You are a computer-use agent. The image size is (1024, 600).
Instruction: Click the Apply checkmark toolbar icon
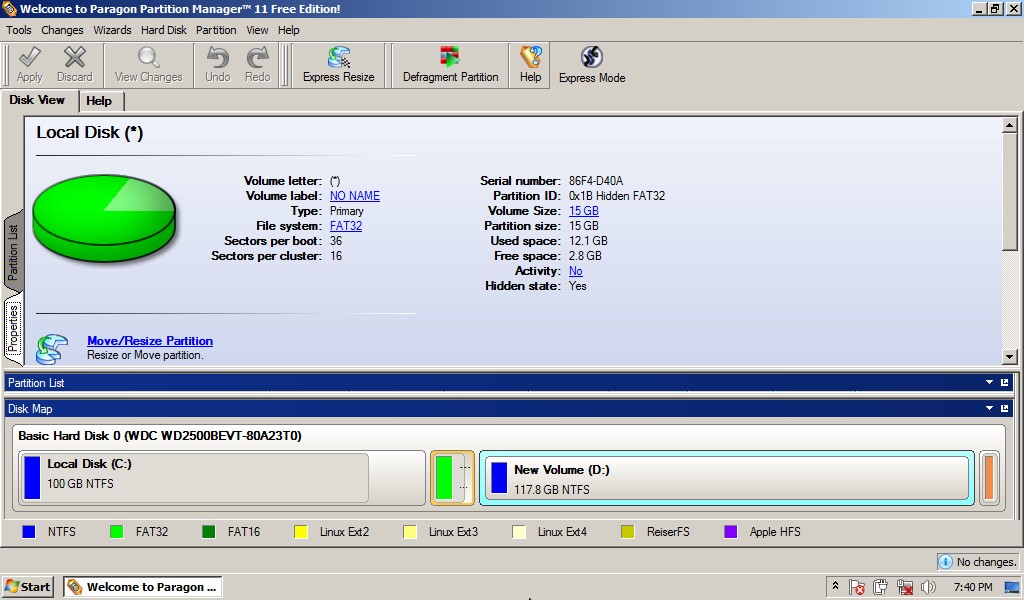click(29, 57)
